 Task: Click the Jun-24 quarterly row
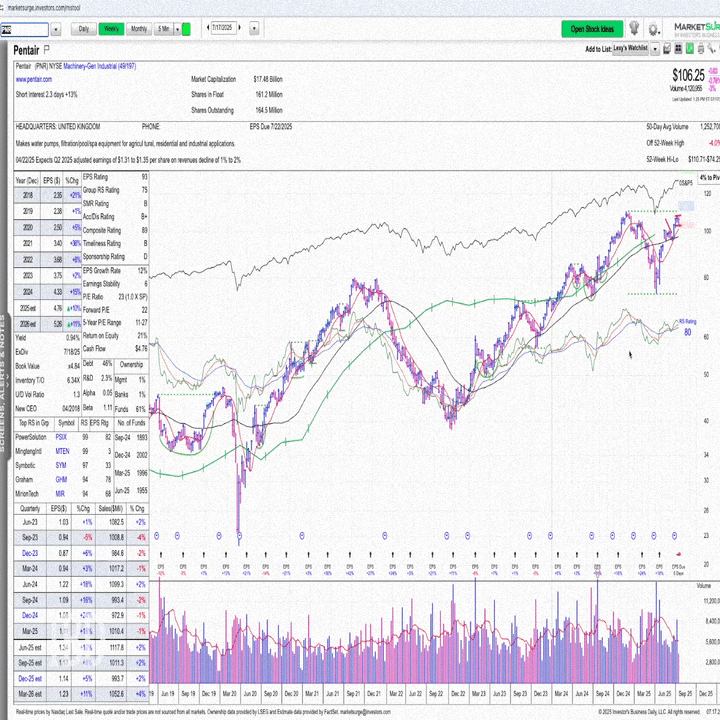[x=81, y=585]
